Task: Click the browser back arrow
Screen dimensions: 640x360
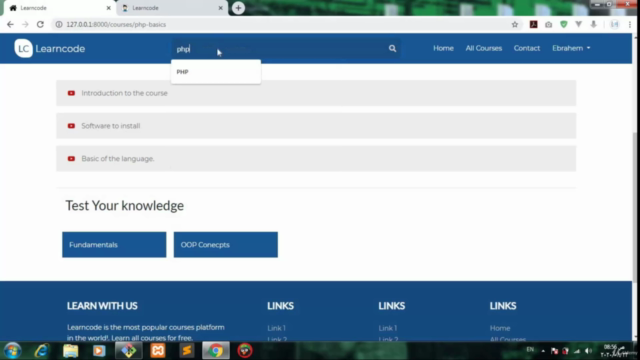Action: tap(10, 24)
